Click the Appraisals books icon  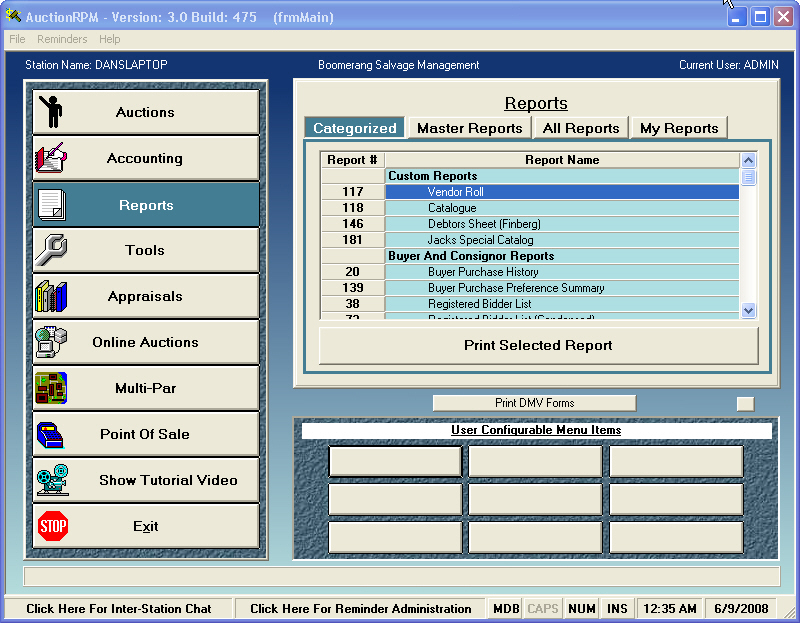(51, 296)
